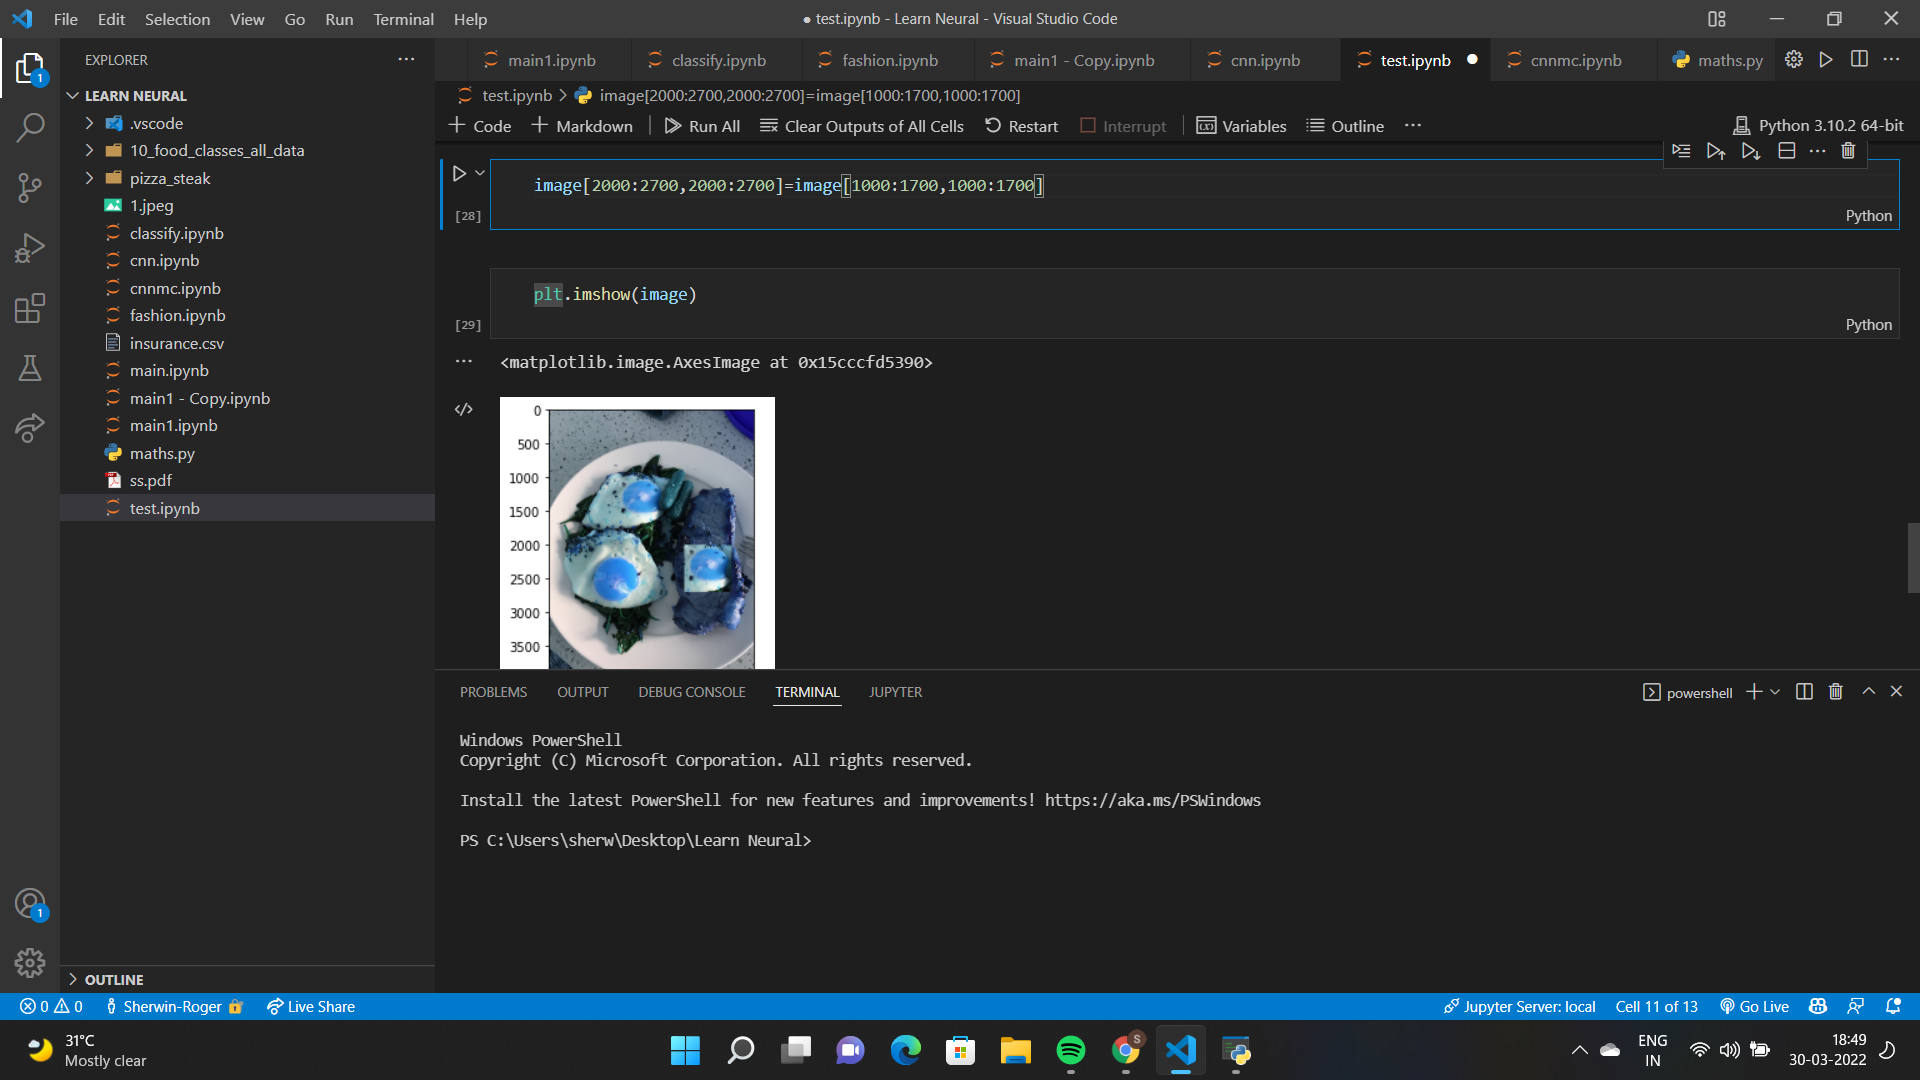Image resolution: width=1920 pixels, height=1080 pixels.
Task: Delete the selected notebook cell
Action: [x=1848, y=151]
